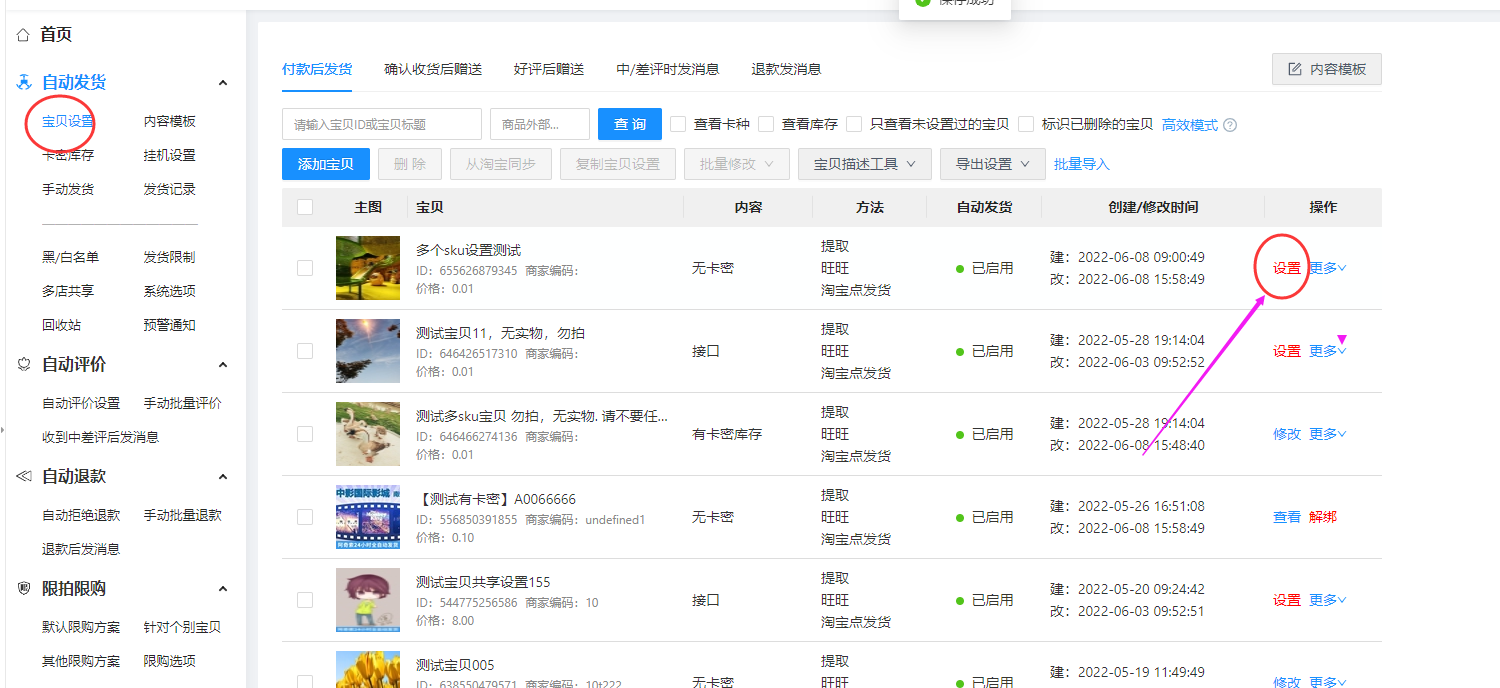Screen dimensions: 1500x688
Task: Select the 测试宝贝11 row checkbox
Action: (x=305, y=351)
